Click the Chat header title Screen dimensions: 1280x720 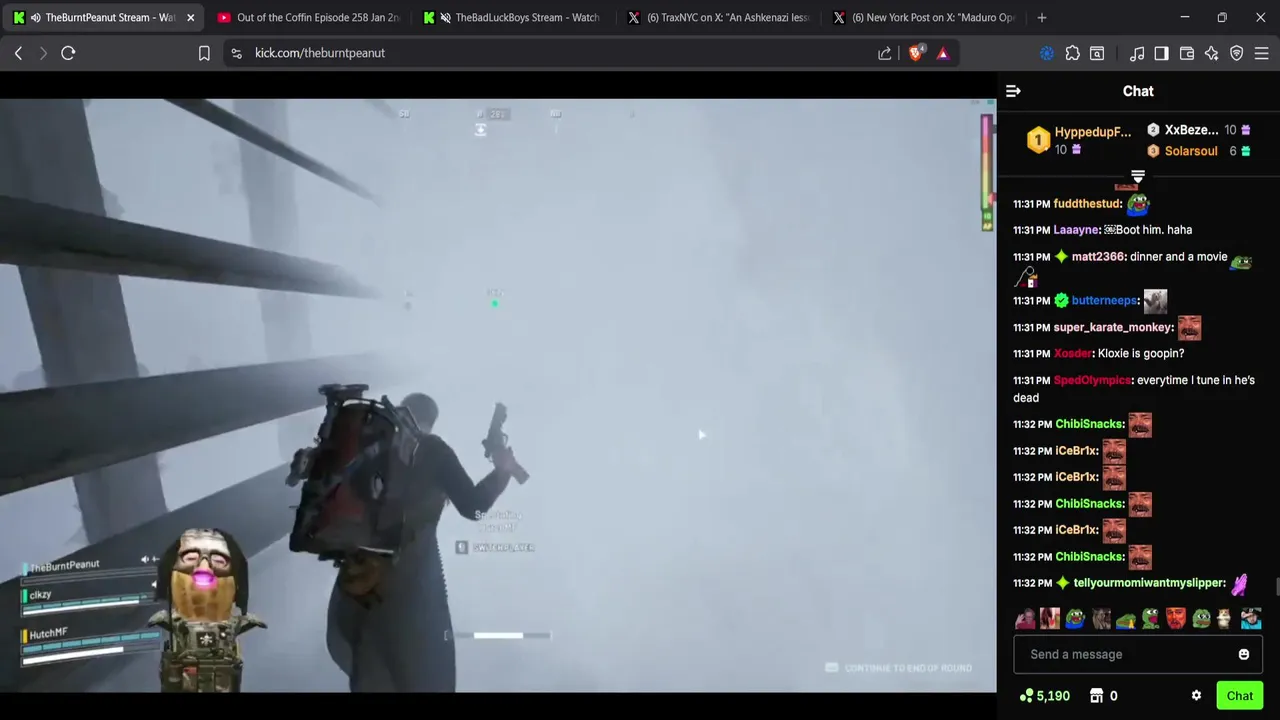(1138, 91)
